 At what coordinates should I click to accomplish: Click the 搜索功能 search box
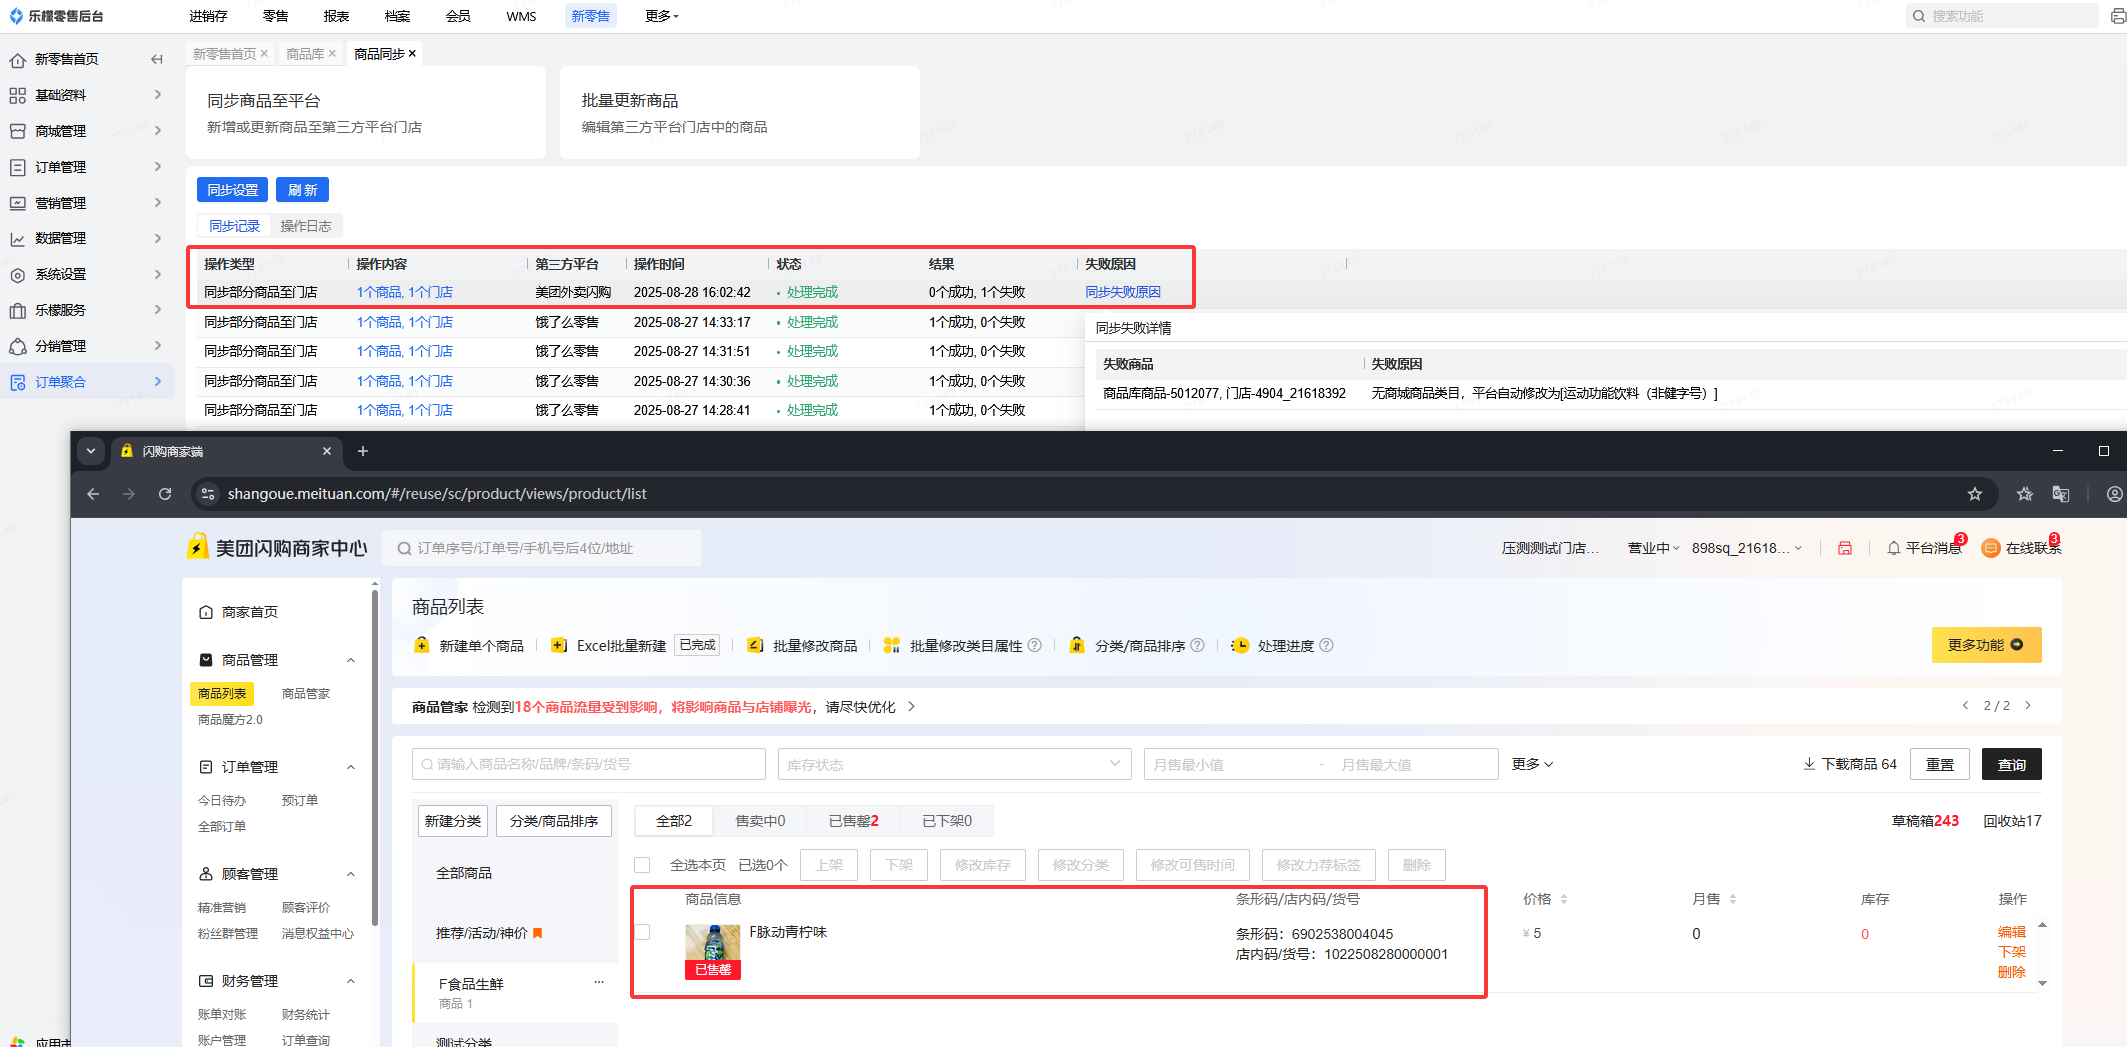coord(2002,16)
